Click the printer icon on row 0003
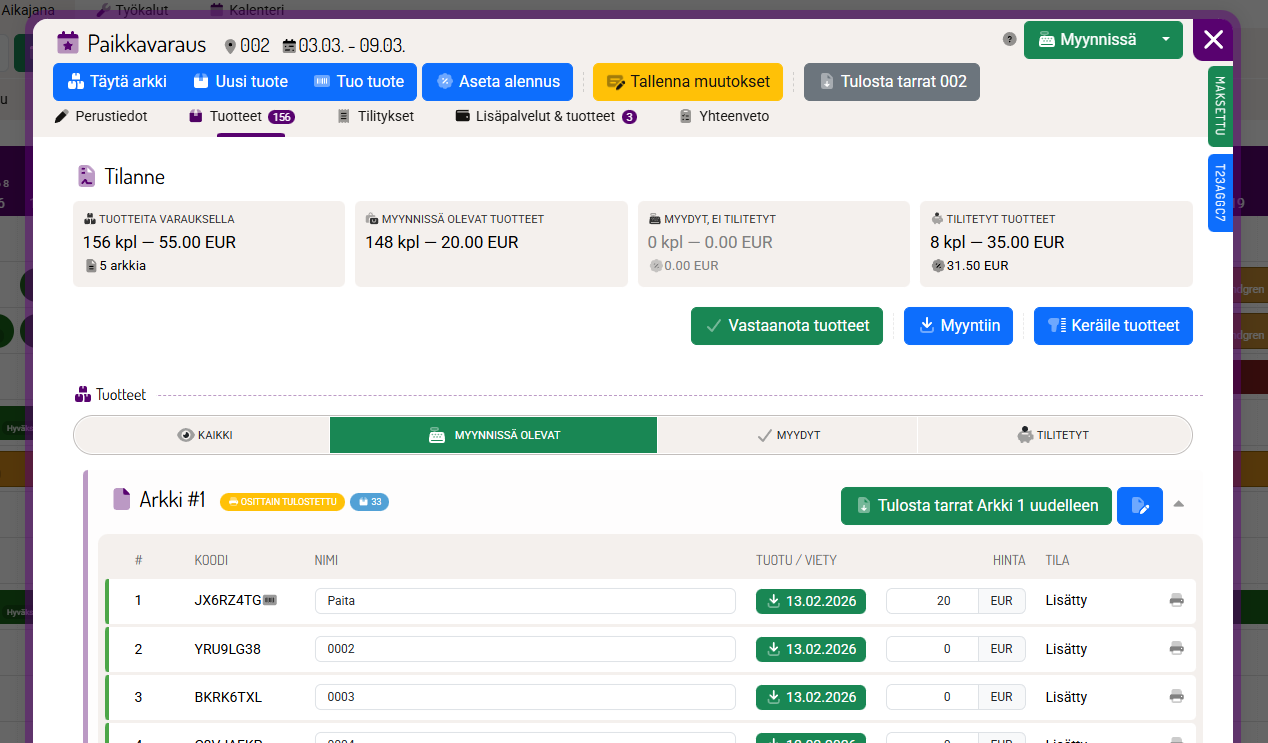This screenshot has height=743, width=1268. (x=1176, y=697)
